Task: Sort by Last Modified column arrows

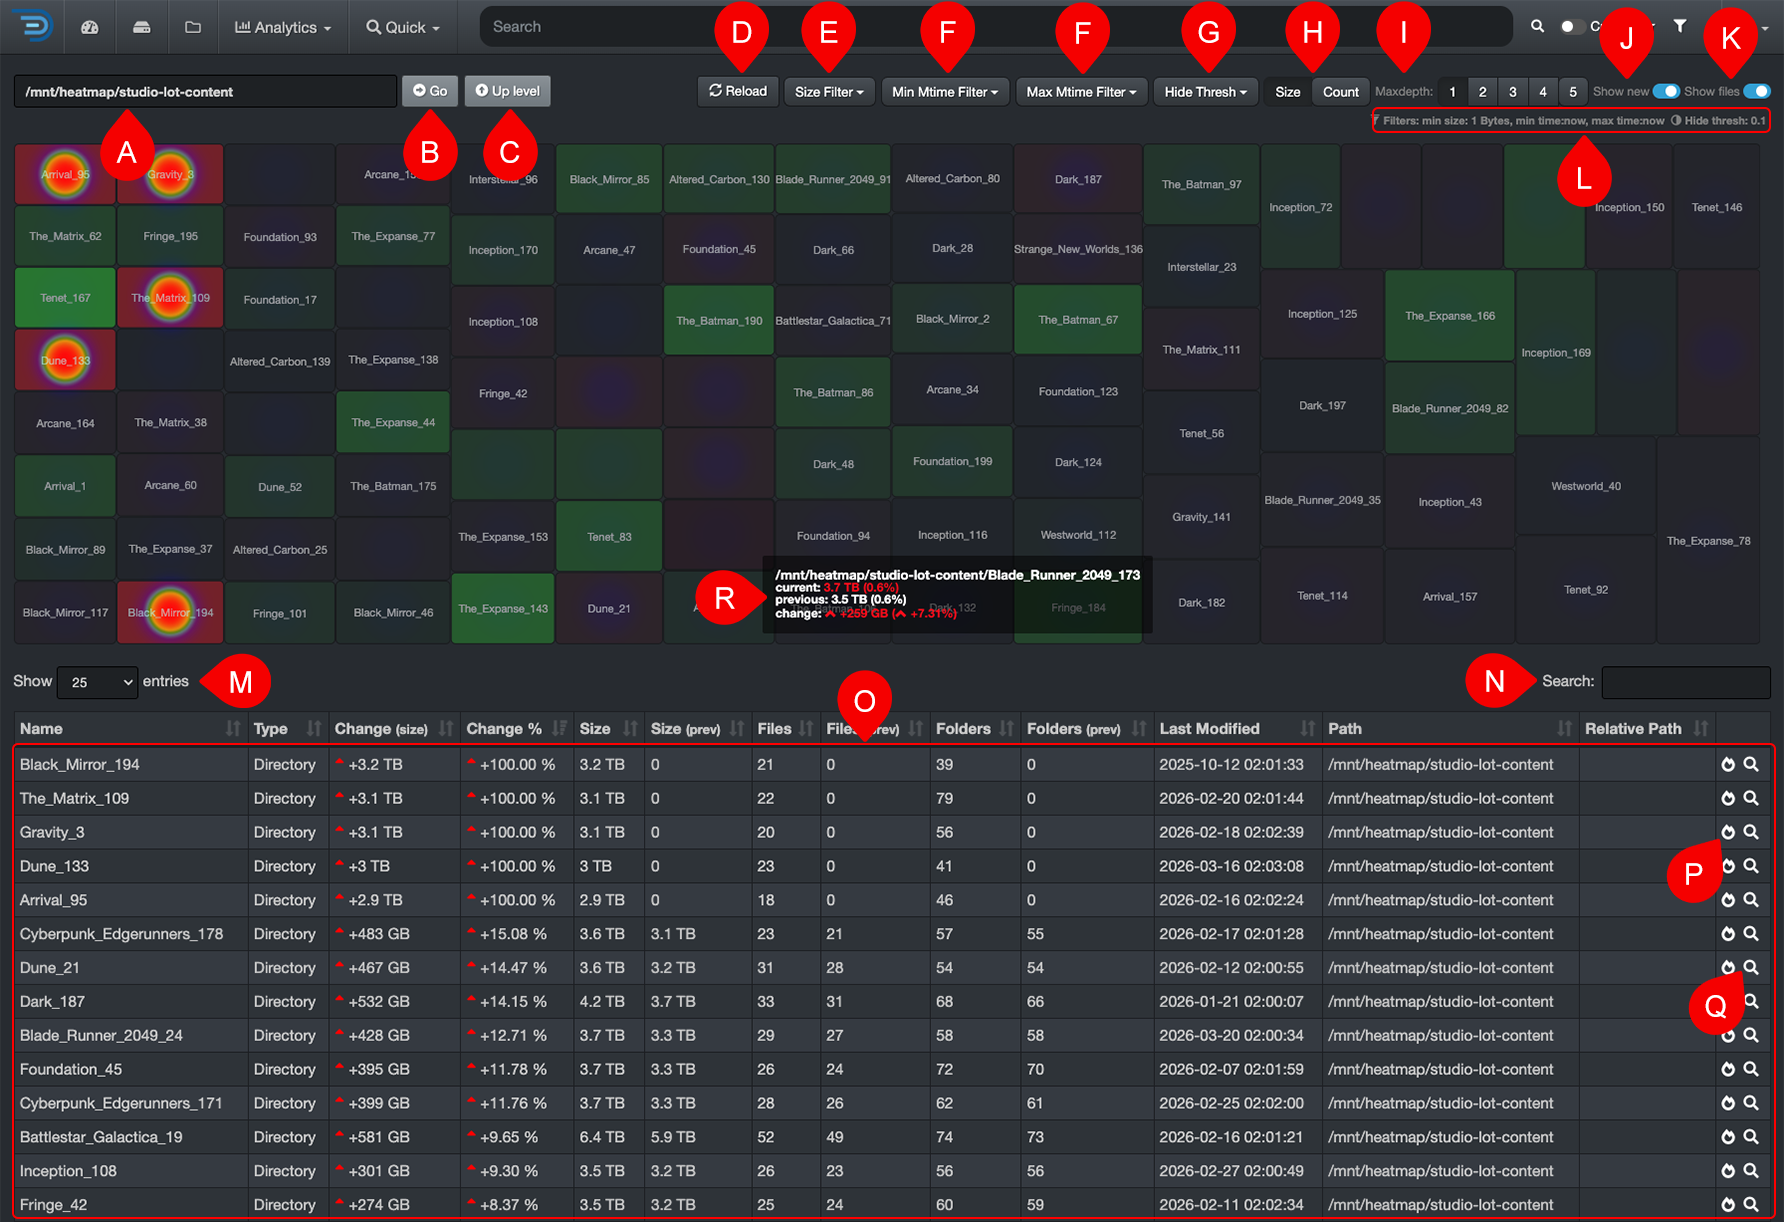Action: click(x=1307, y=729)
